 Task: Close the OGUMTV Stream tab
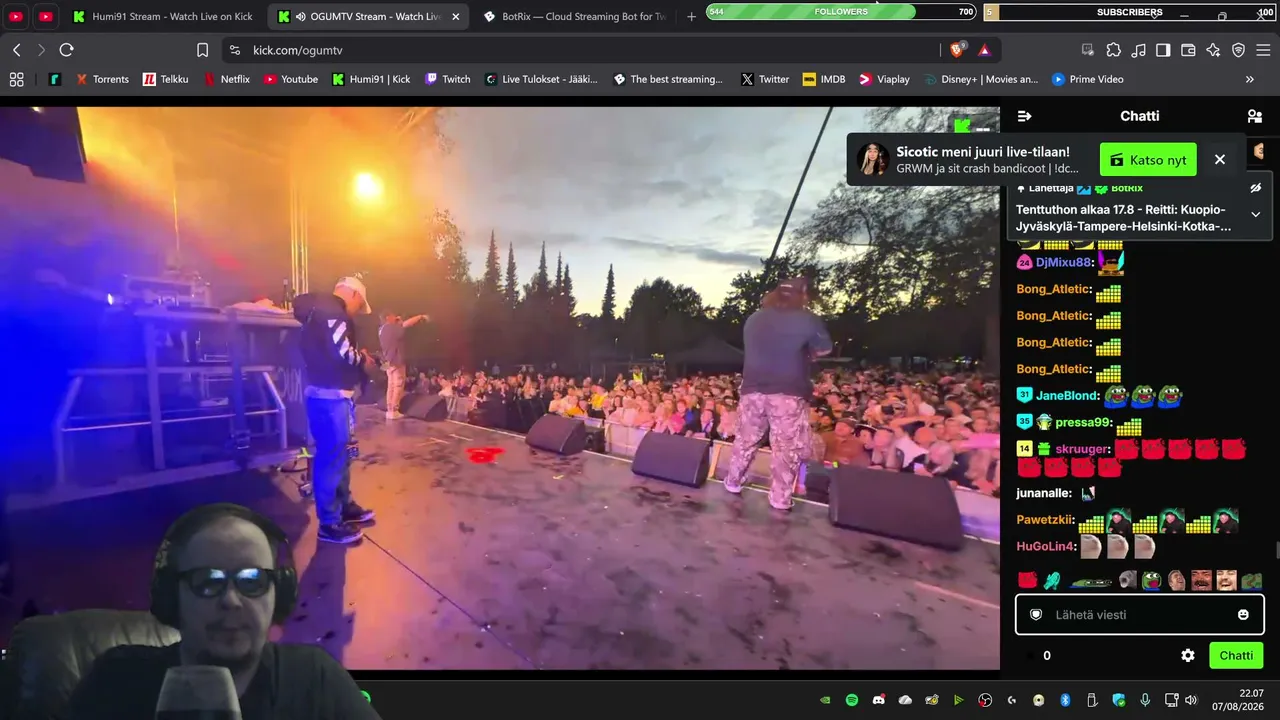point(456,17)
